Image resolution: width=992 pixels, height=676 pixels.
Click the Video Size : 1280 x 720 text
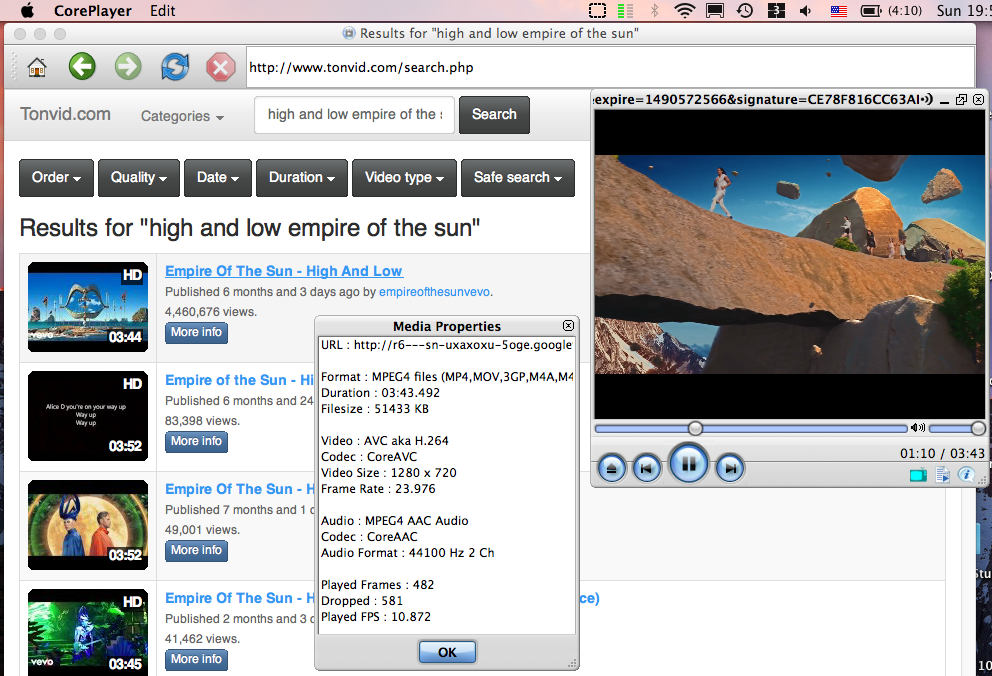[x=388, y=473]
